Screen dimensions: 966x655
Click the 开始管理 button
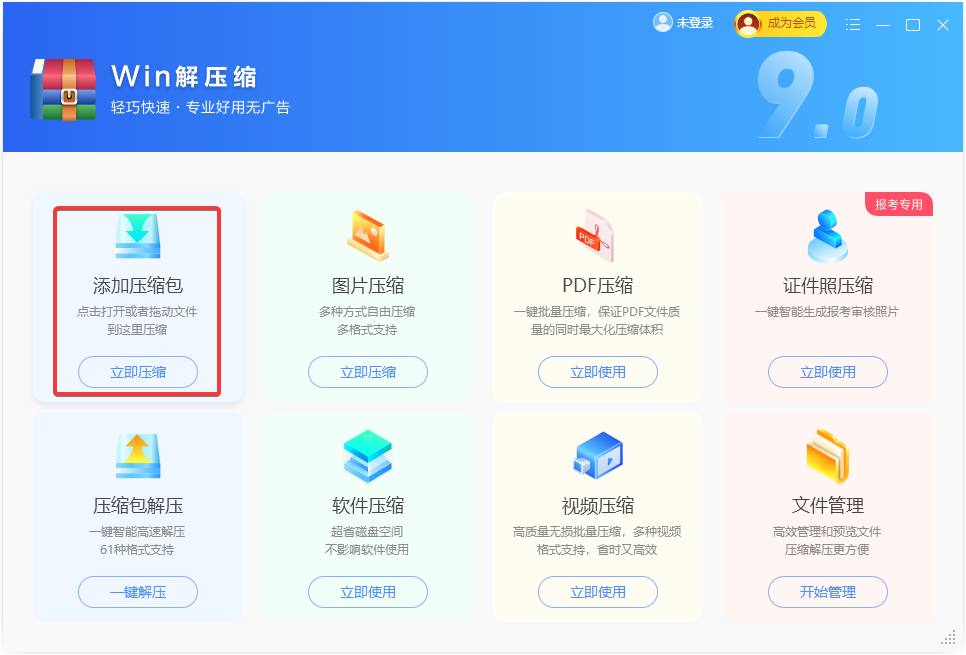828,592
